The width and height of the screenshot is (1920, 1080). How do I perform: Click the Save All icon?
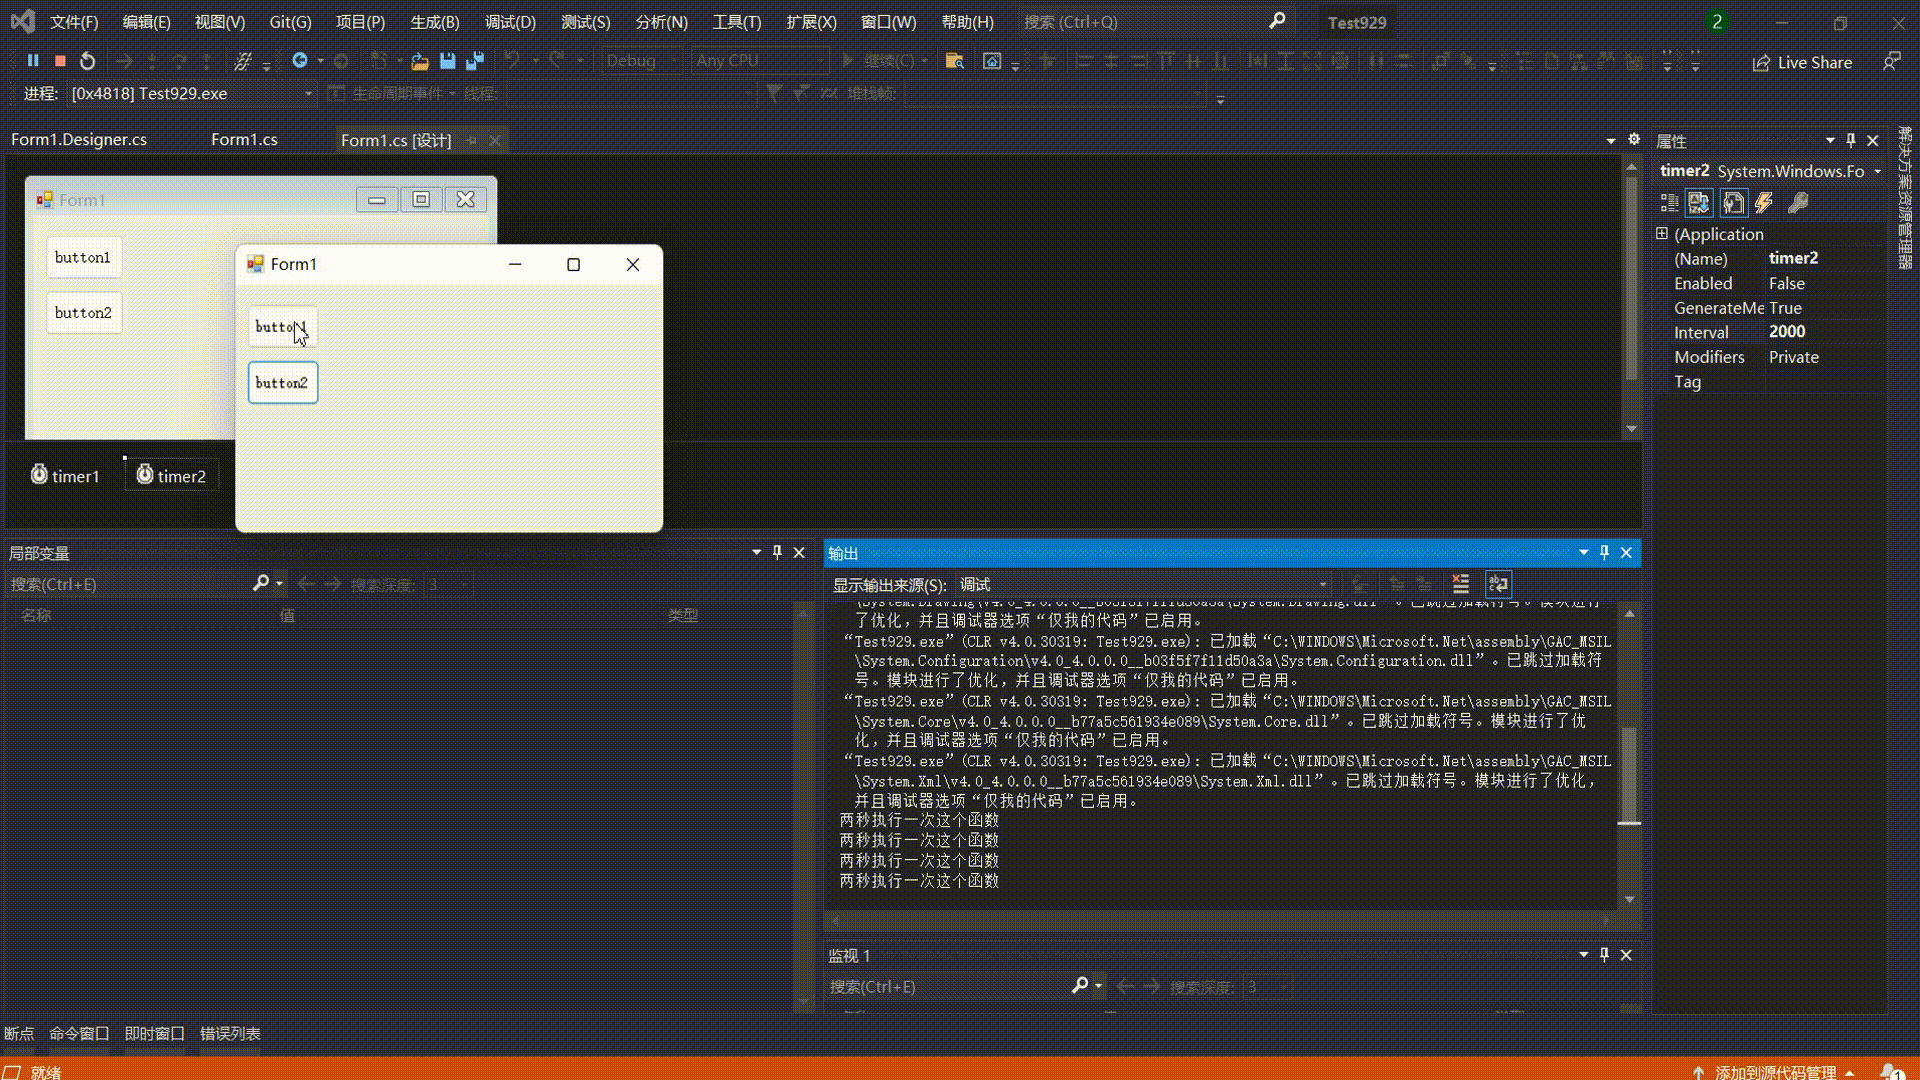point(475,61)
